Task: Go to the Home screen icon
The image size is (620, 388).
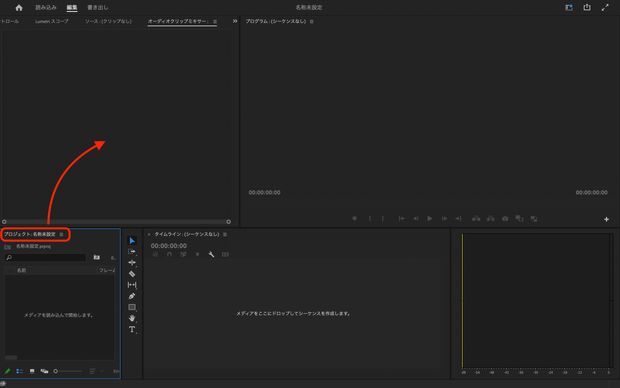Action: [x=19, y=8]
